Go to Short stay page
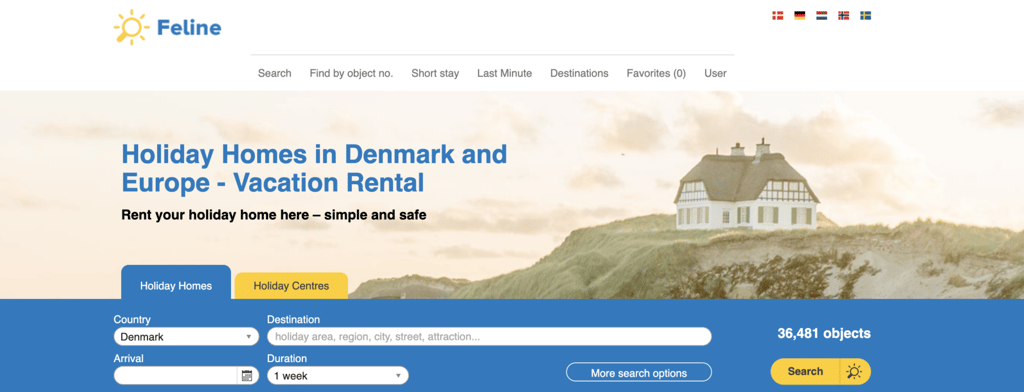1024x392 pixels. click(x=435, y=73)
